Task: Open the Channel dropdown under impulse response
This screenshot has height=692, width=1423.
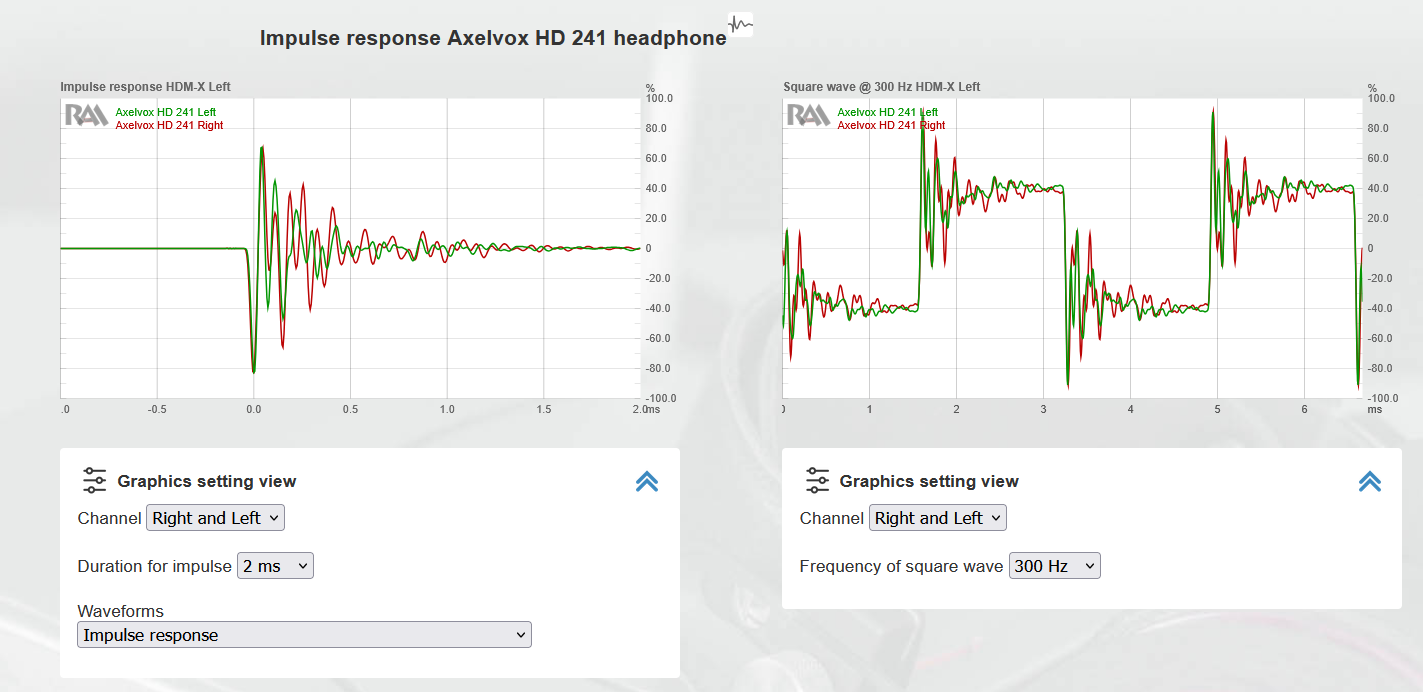Action: point(215,518)
